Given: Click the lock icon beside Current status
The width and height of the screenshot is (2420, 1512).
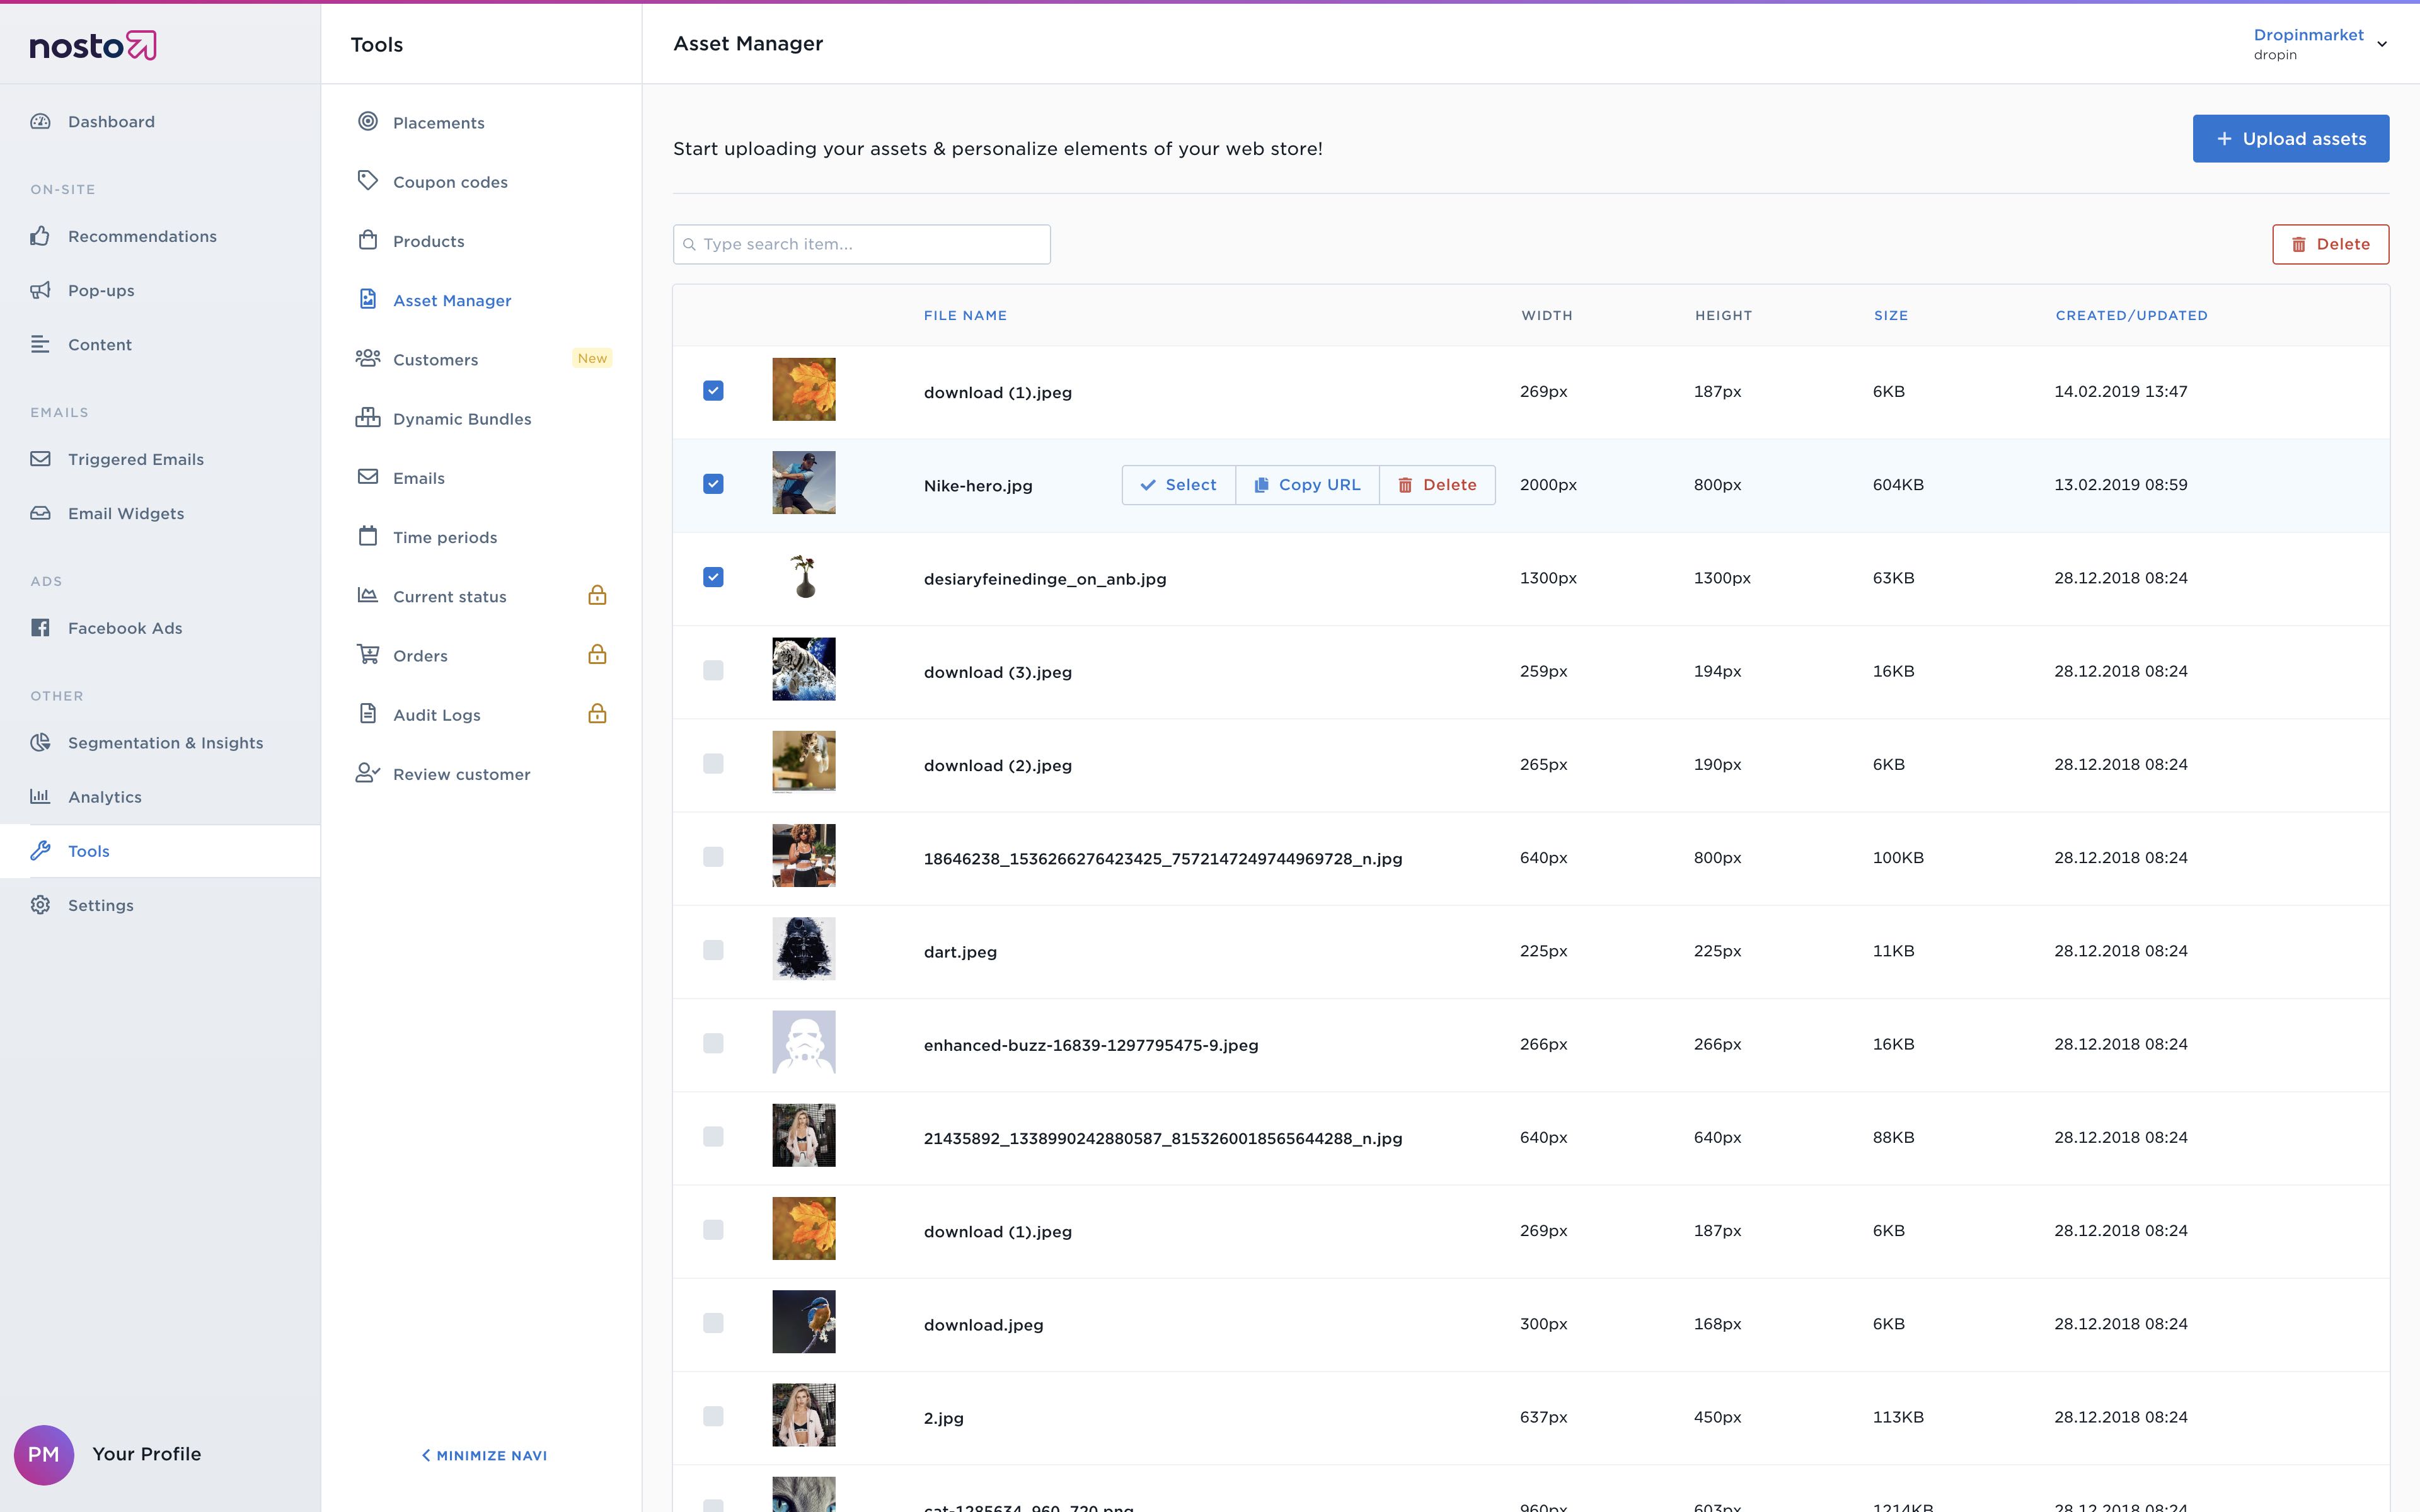Looking at the screenshot, I should 597,595.
